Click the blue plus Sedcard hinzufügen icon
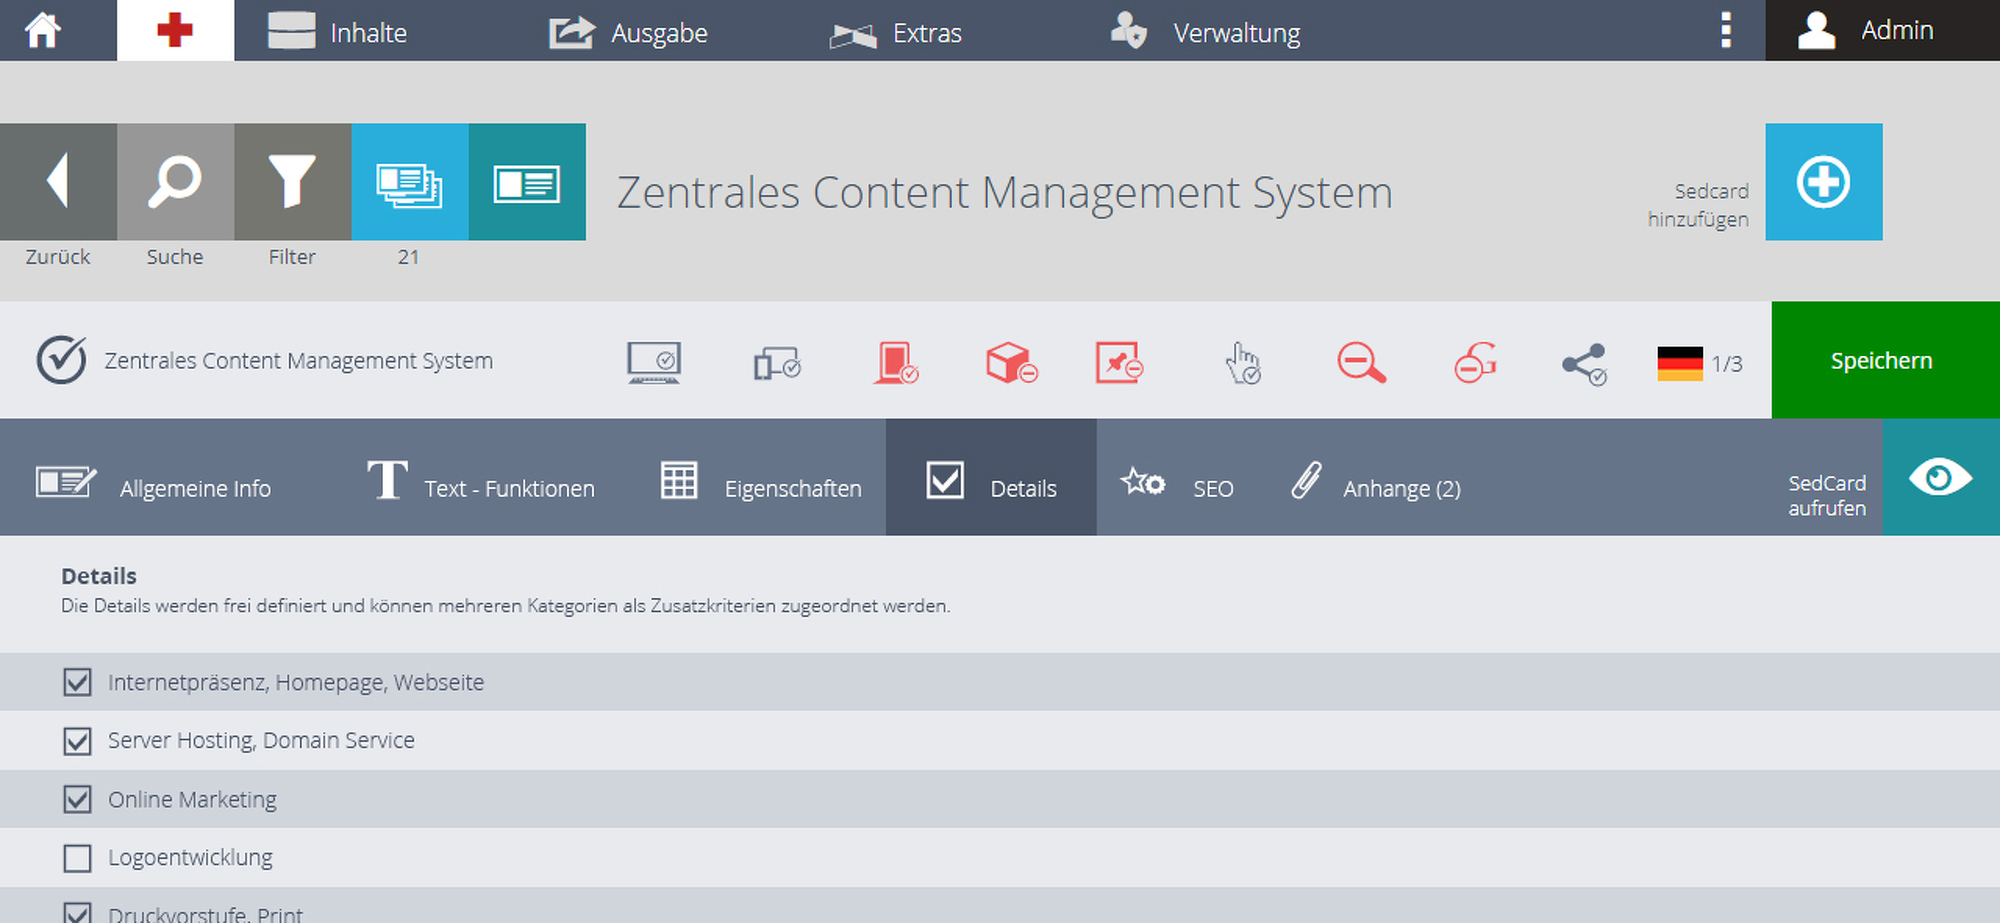The height and width of the screenshot is (923, 2000). 1823,181
